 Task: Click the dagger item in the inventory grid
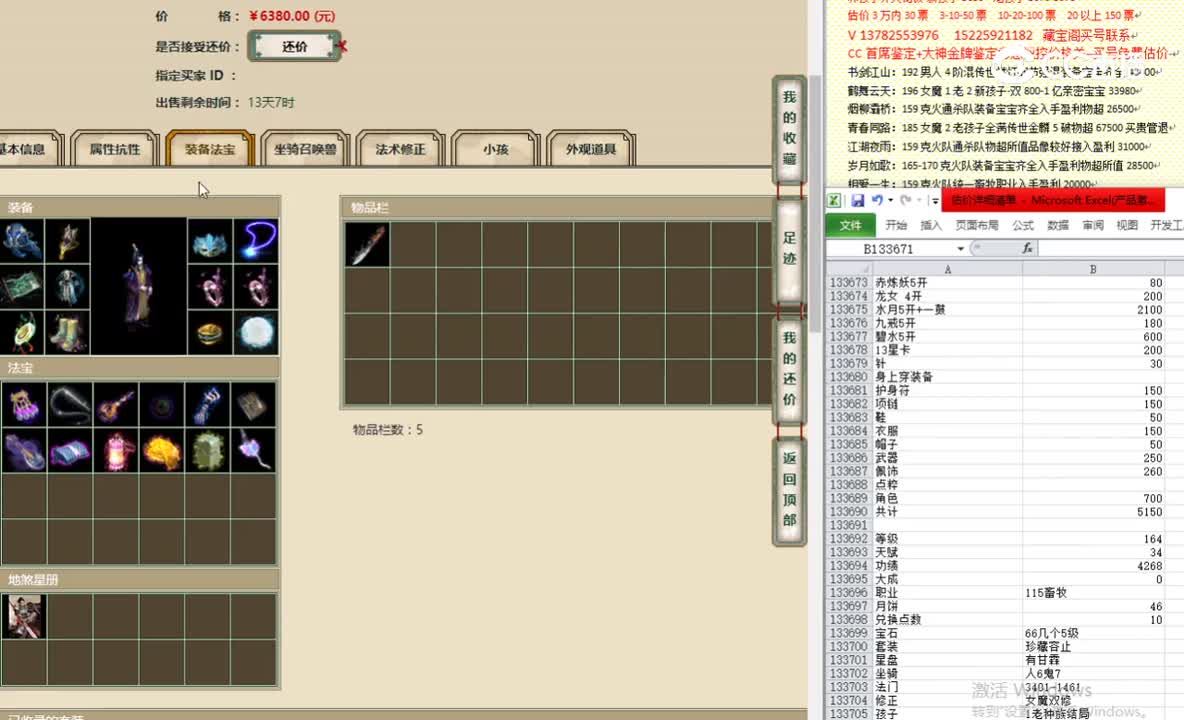click(x=368, y=245)
